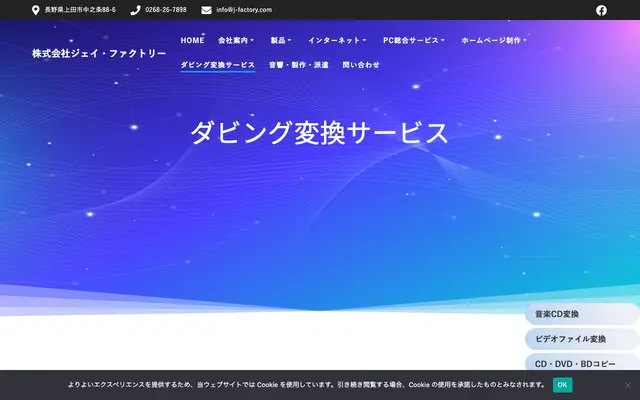640x400 pixels.
Task: Click the cookie notice message text
Action: pyautogui.click(x=307, y=385)
